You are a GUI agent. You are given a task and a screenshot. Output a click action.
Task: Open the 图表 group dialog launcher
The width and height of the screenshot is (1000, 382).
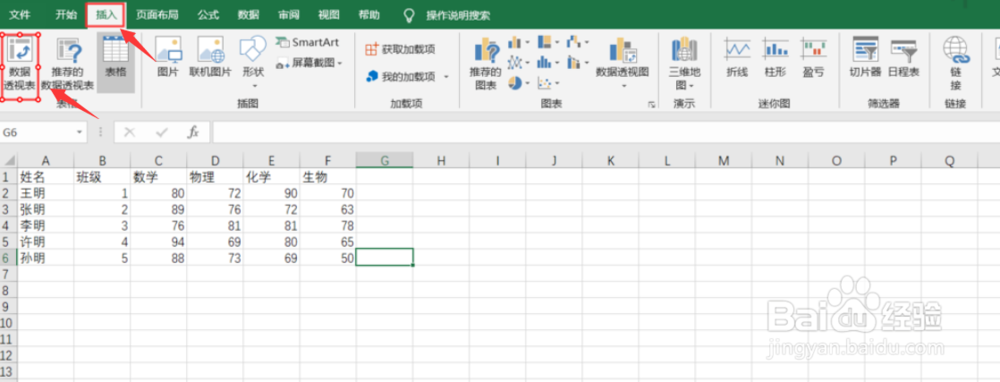coord(652,105)
